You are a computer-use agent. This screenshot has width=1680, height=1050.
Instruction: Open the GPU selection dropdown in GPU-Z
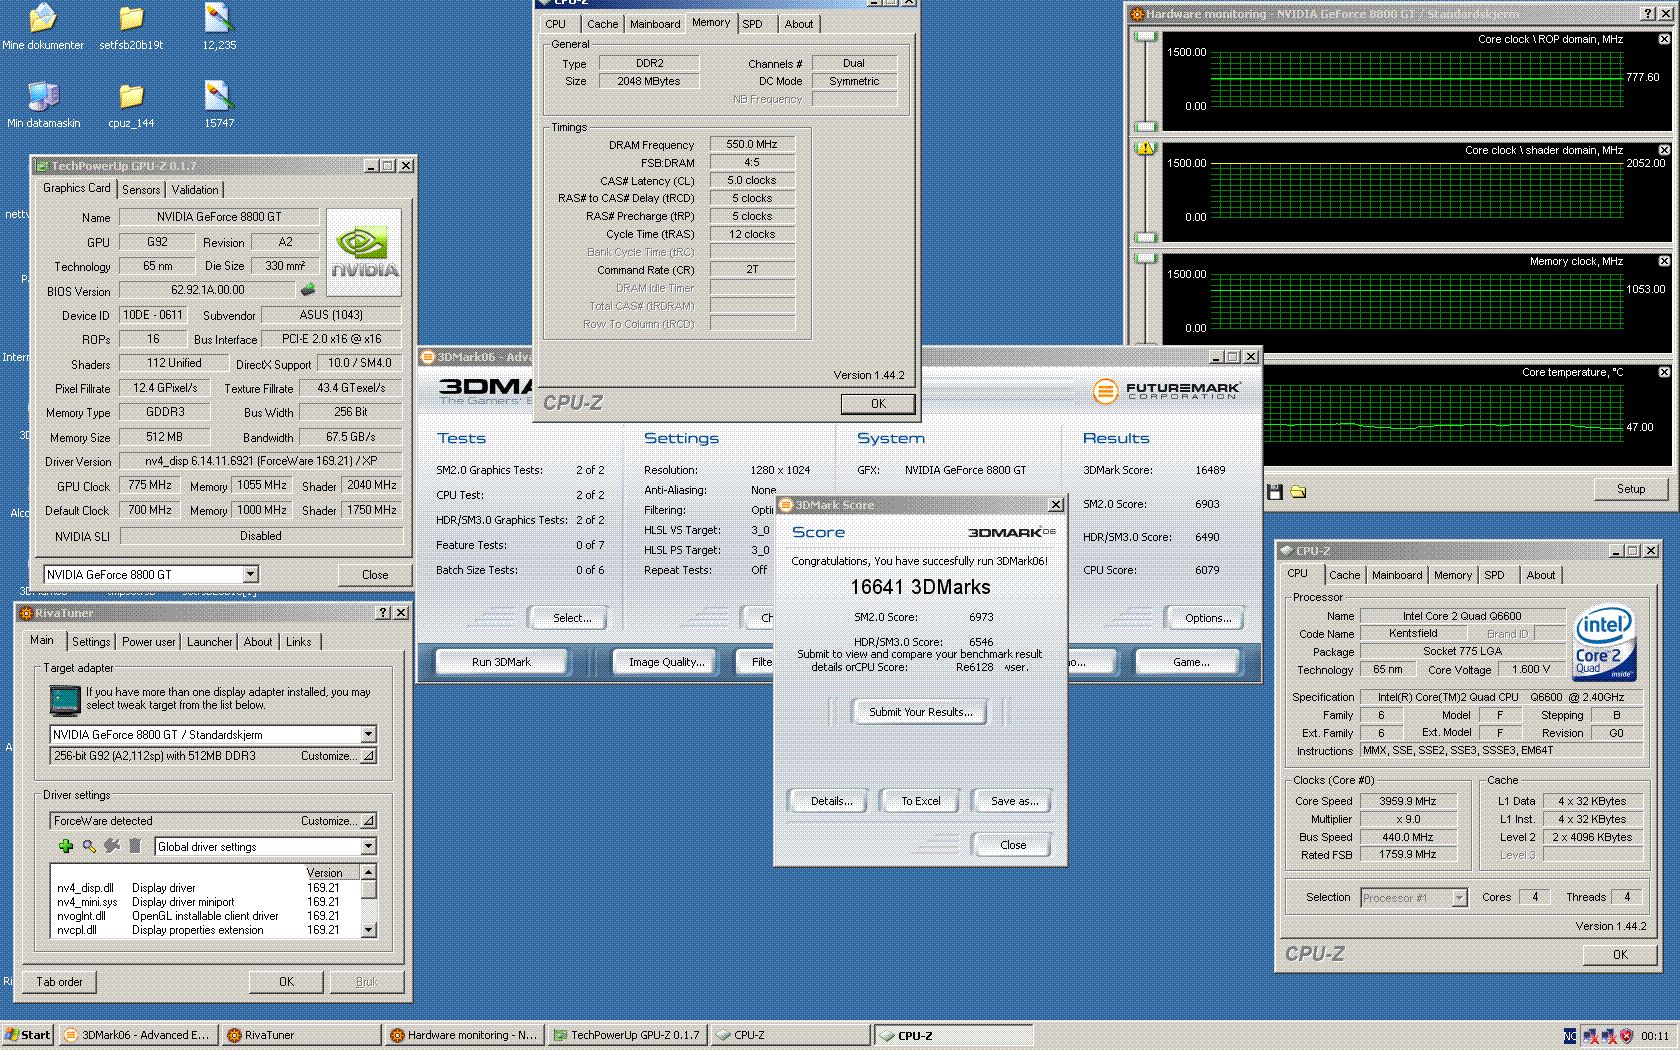click(251, 574)
